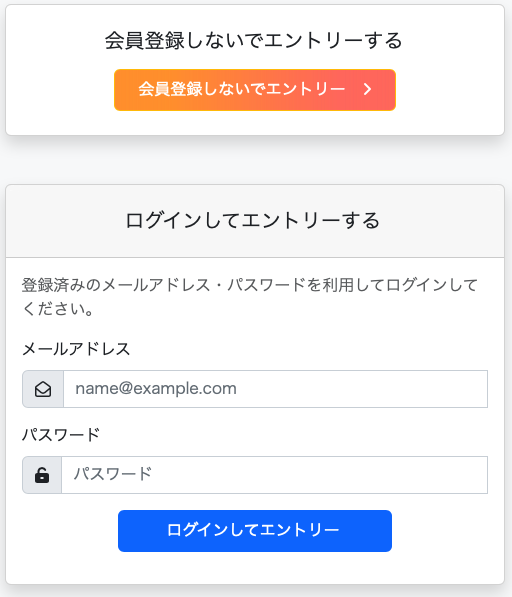This screenshot has height=597, width=512.
Task: Click empty space right of password placeholder
Action: coord(320,475)
